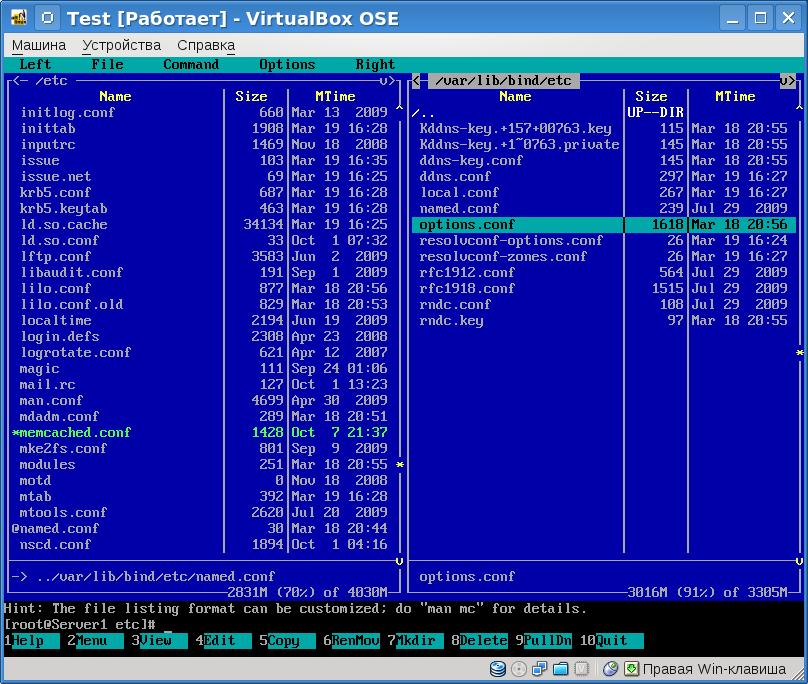Open the Options dropdown menu
The image size is (808, 684).
click(x=287, y=64)
